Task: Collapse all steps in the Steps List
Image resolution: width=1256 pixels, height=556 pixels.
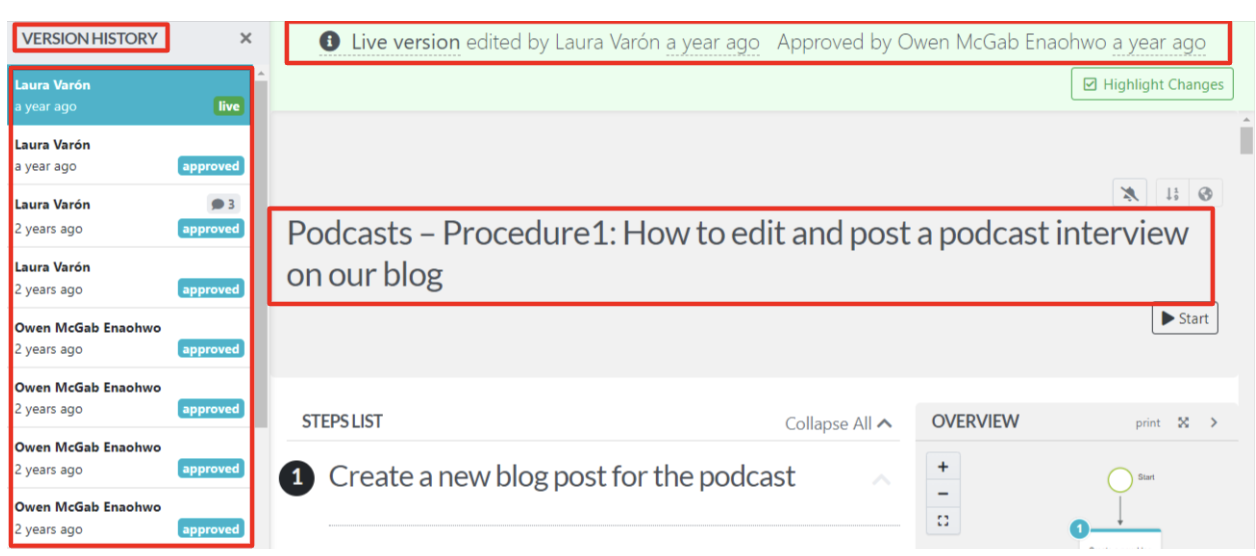Action: tap(838, 424)
